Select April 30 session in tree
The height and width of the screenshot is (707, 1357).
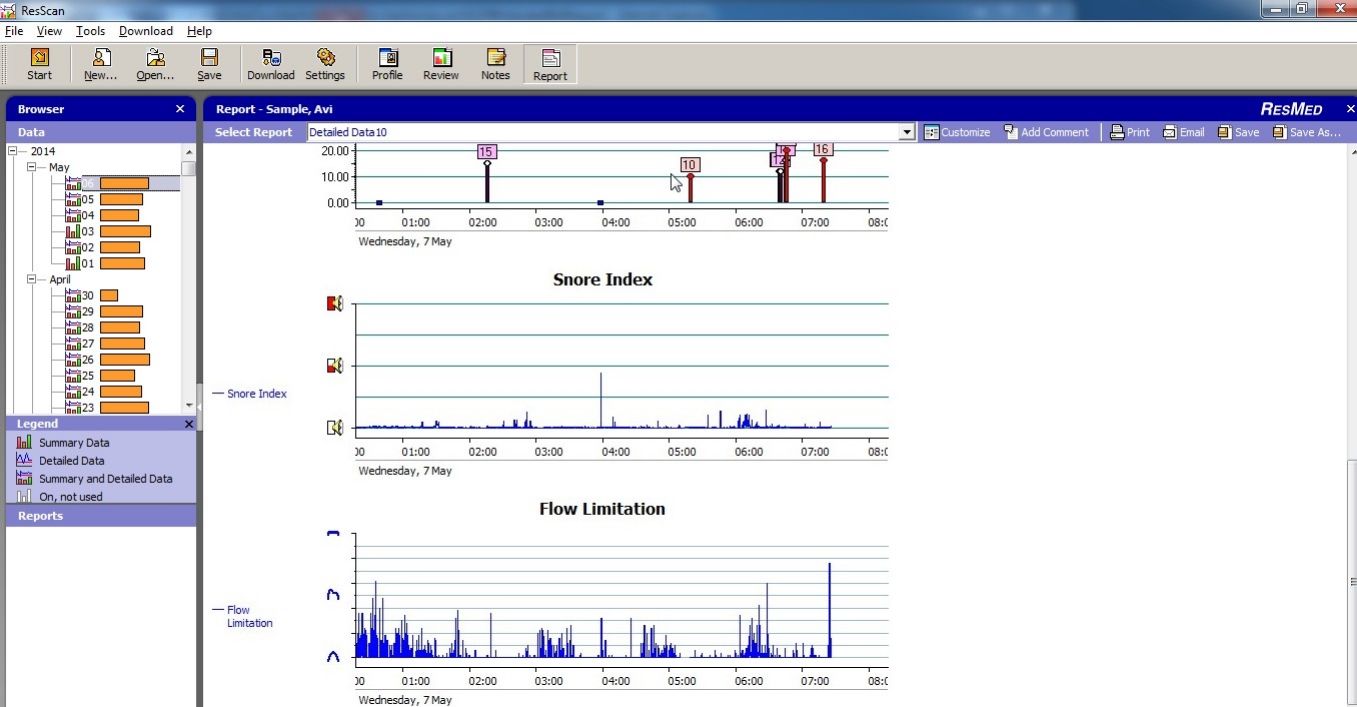tap(92, 295)
